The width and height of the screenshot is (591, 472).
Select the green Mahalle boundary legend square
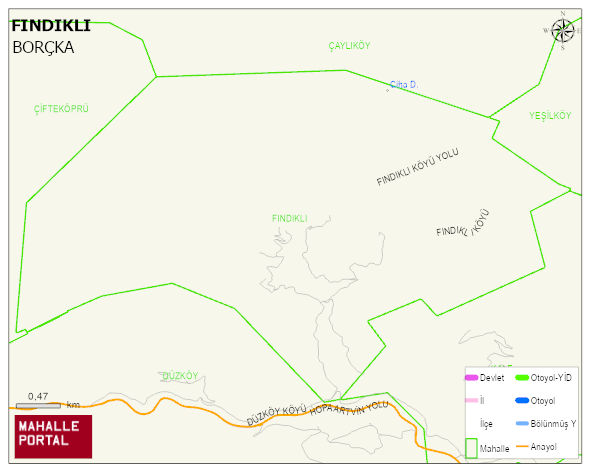(x=471, y=448)
